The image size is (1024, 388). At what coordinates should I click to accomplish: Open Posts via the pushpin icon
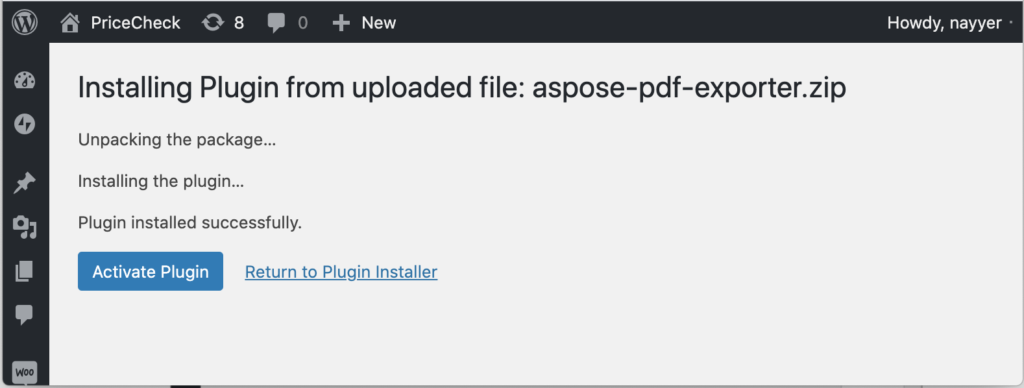point(25,183)
